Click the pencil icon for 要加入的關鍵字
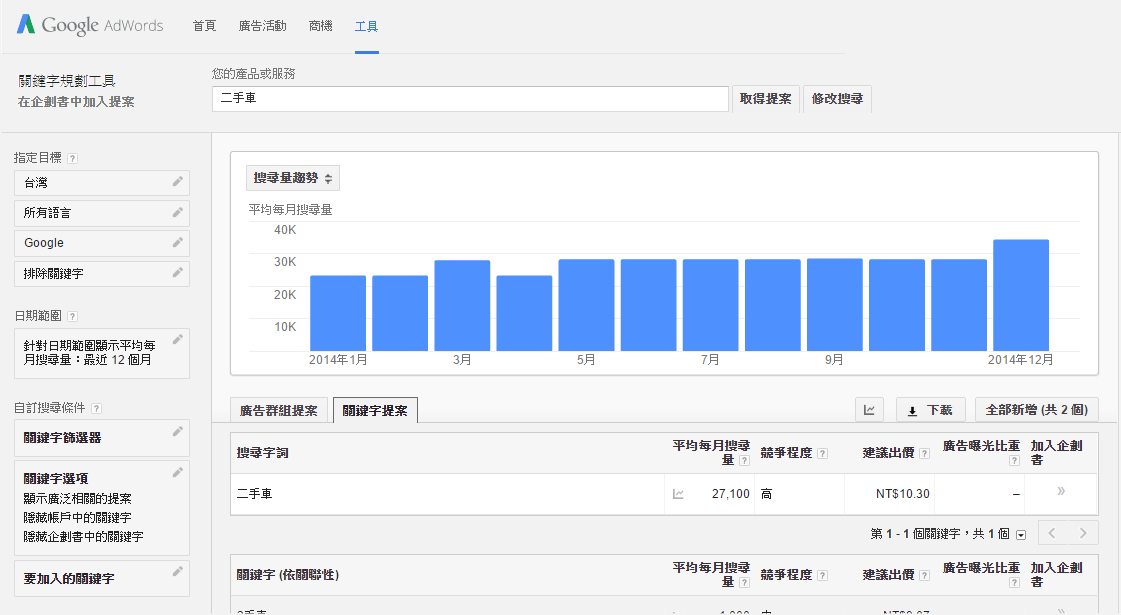 point(178,571)
